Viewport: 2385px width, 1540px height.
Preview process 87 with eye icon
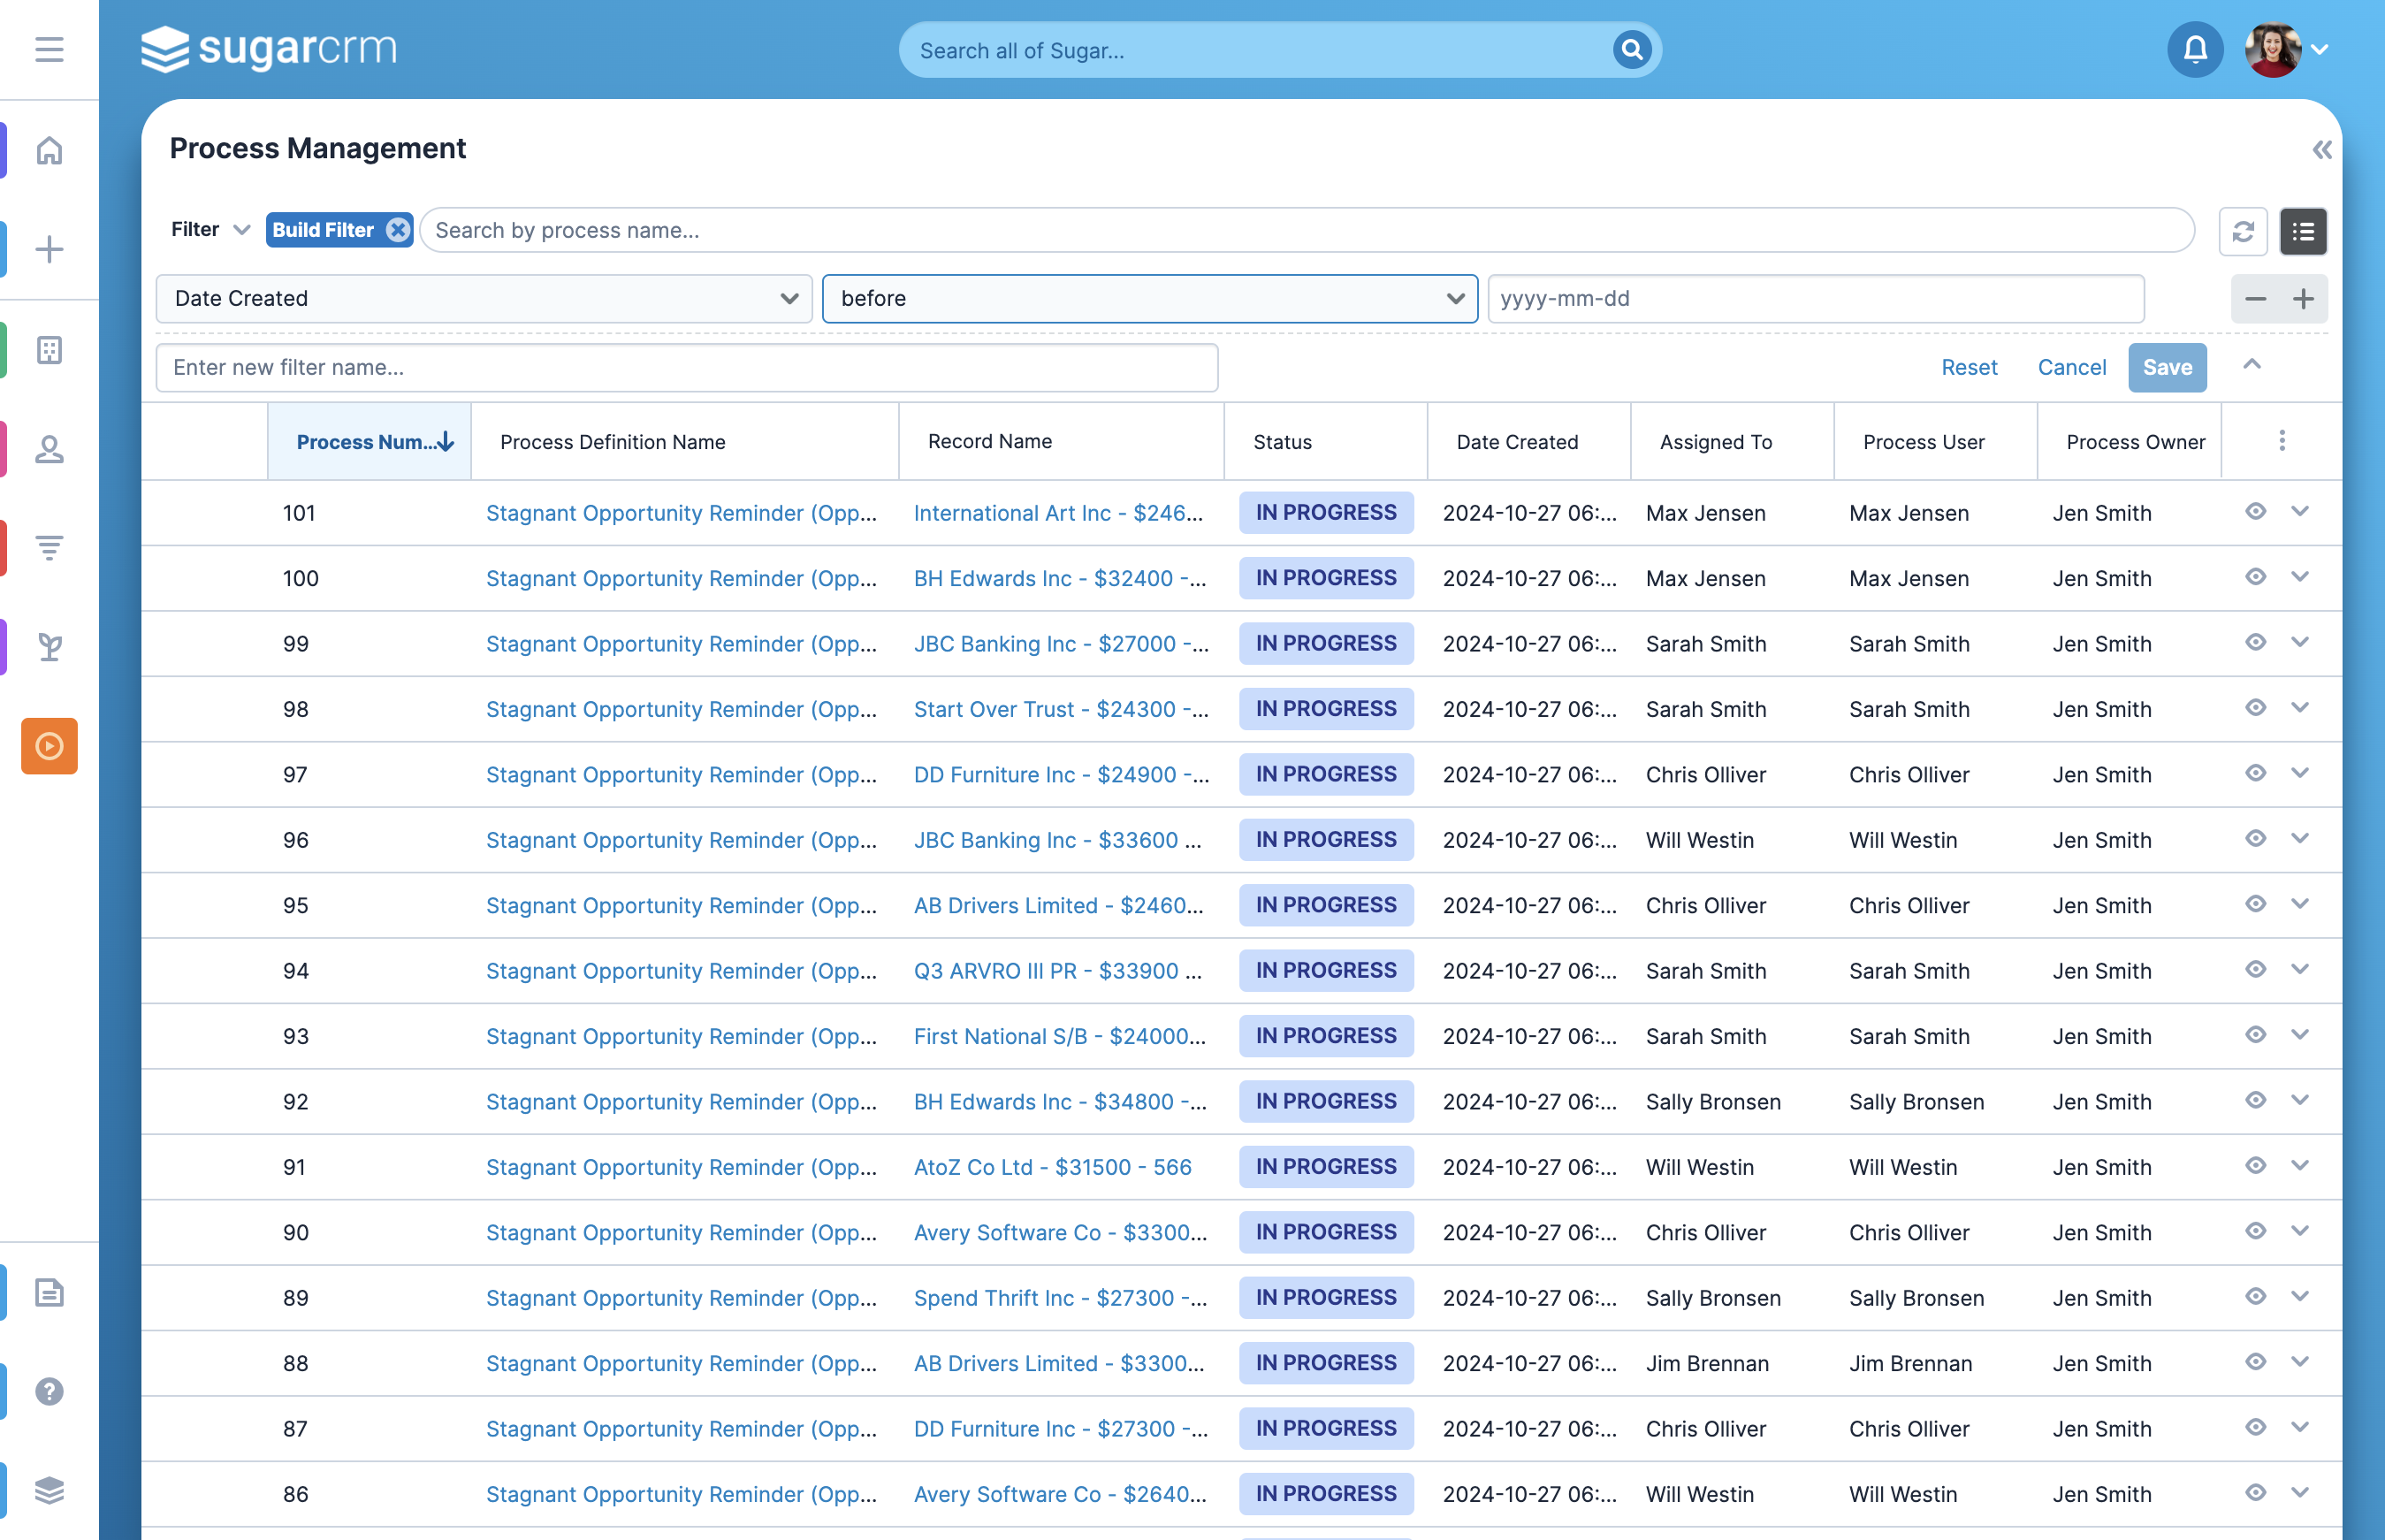(2255, 1427)
